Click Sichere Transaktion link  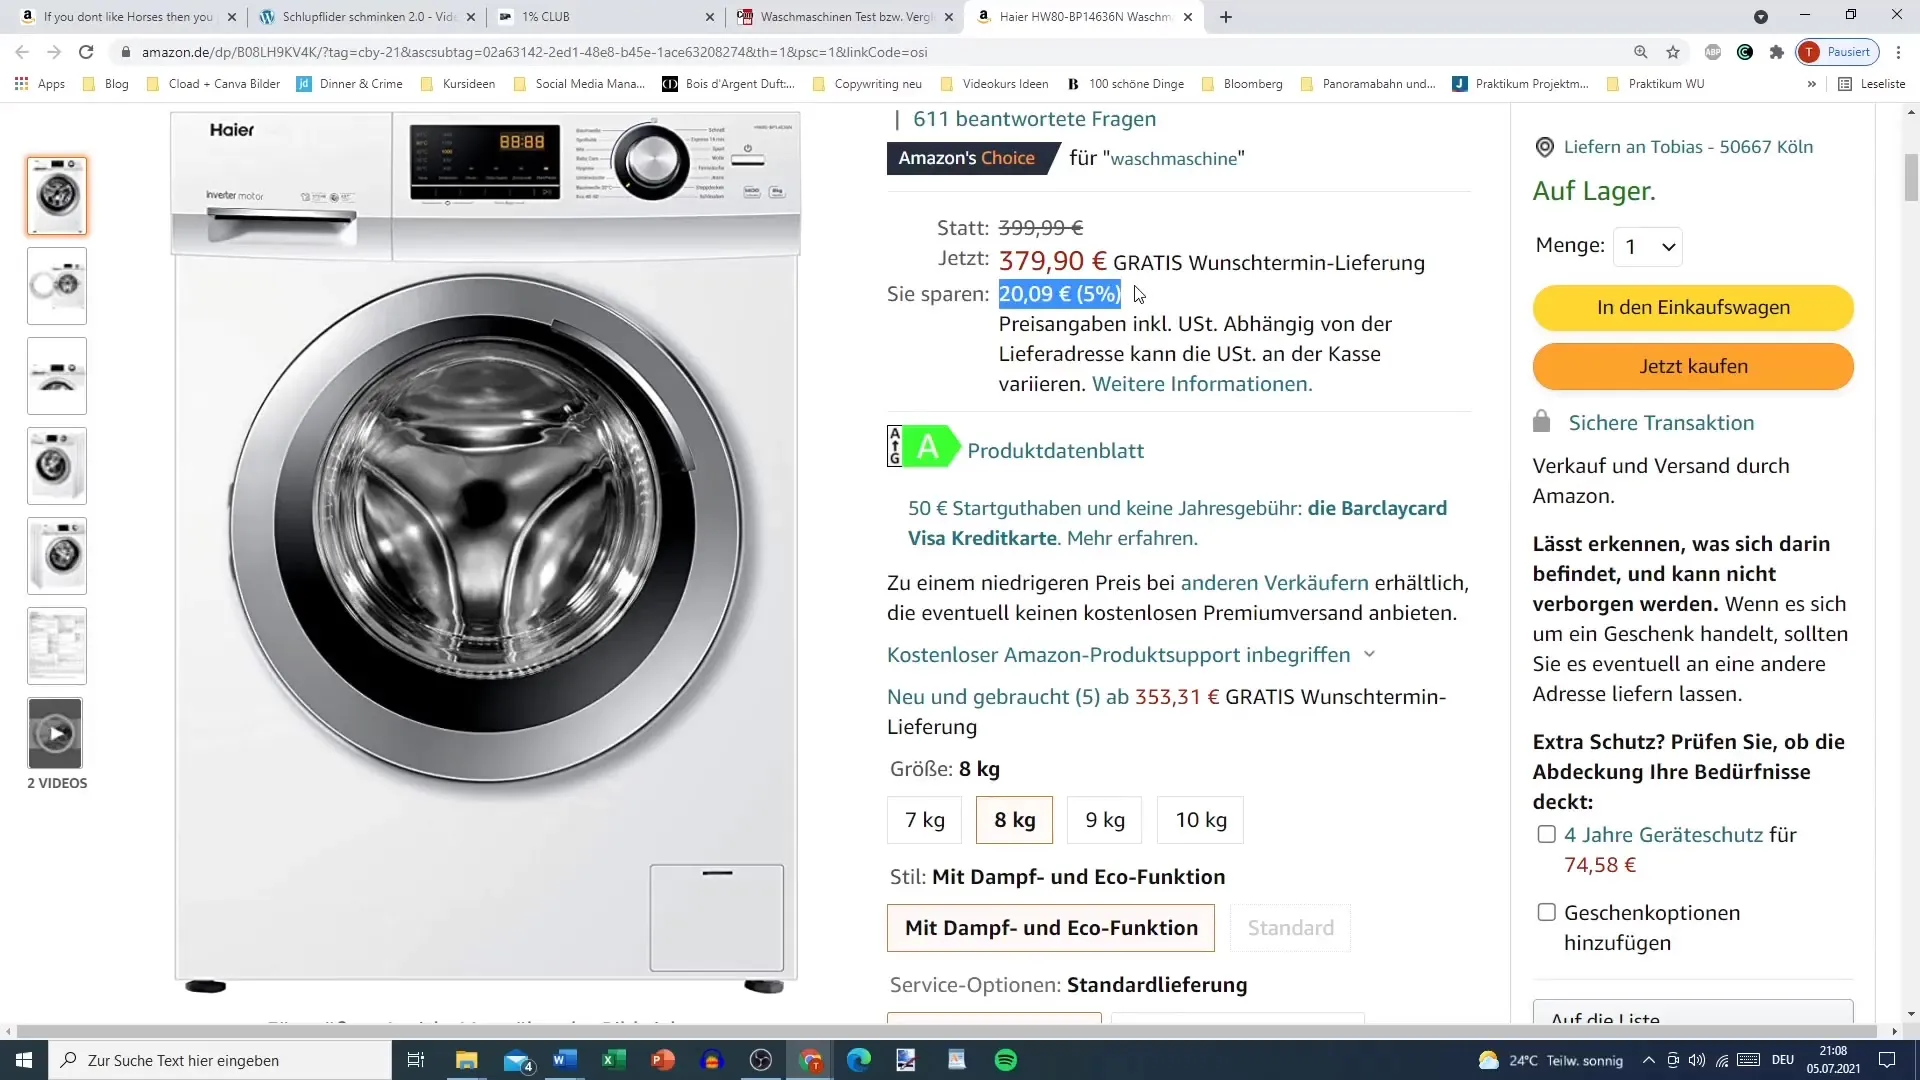pos(1661,423)
